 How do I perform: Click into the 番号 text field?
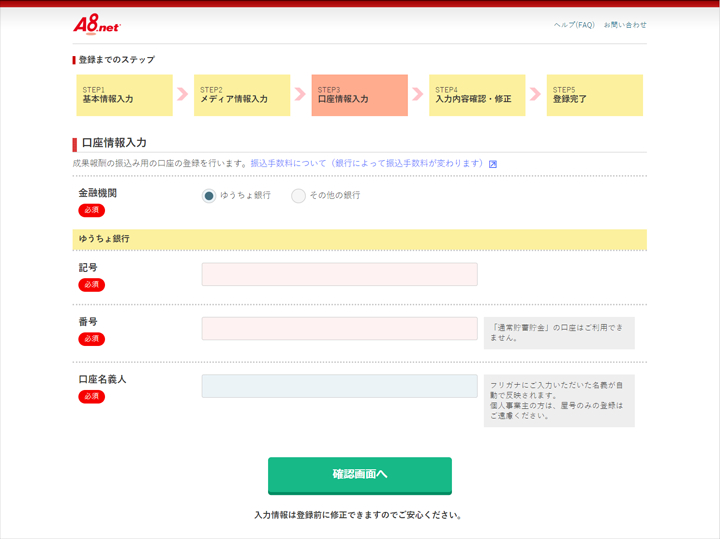339,329
